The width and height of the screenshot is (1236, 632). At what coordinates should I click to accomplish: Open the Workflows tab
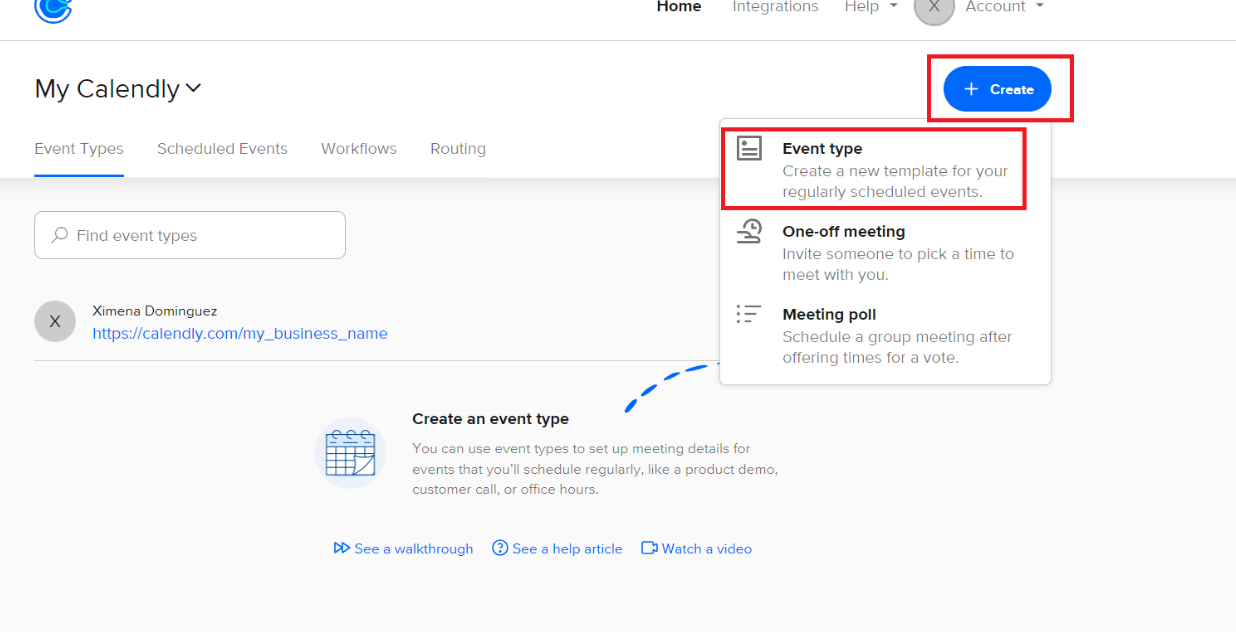point(359,149)
